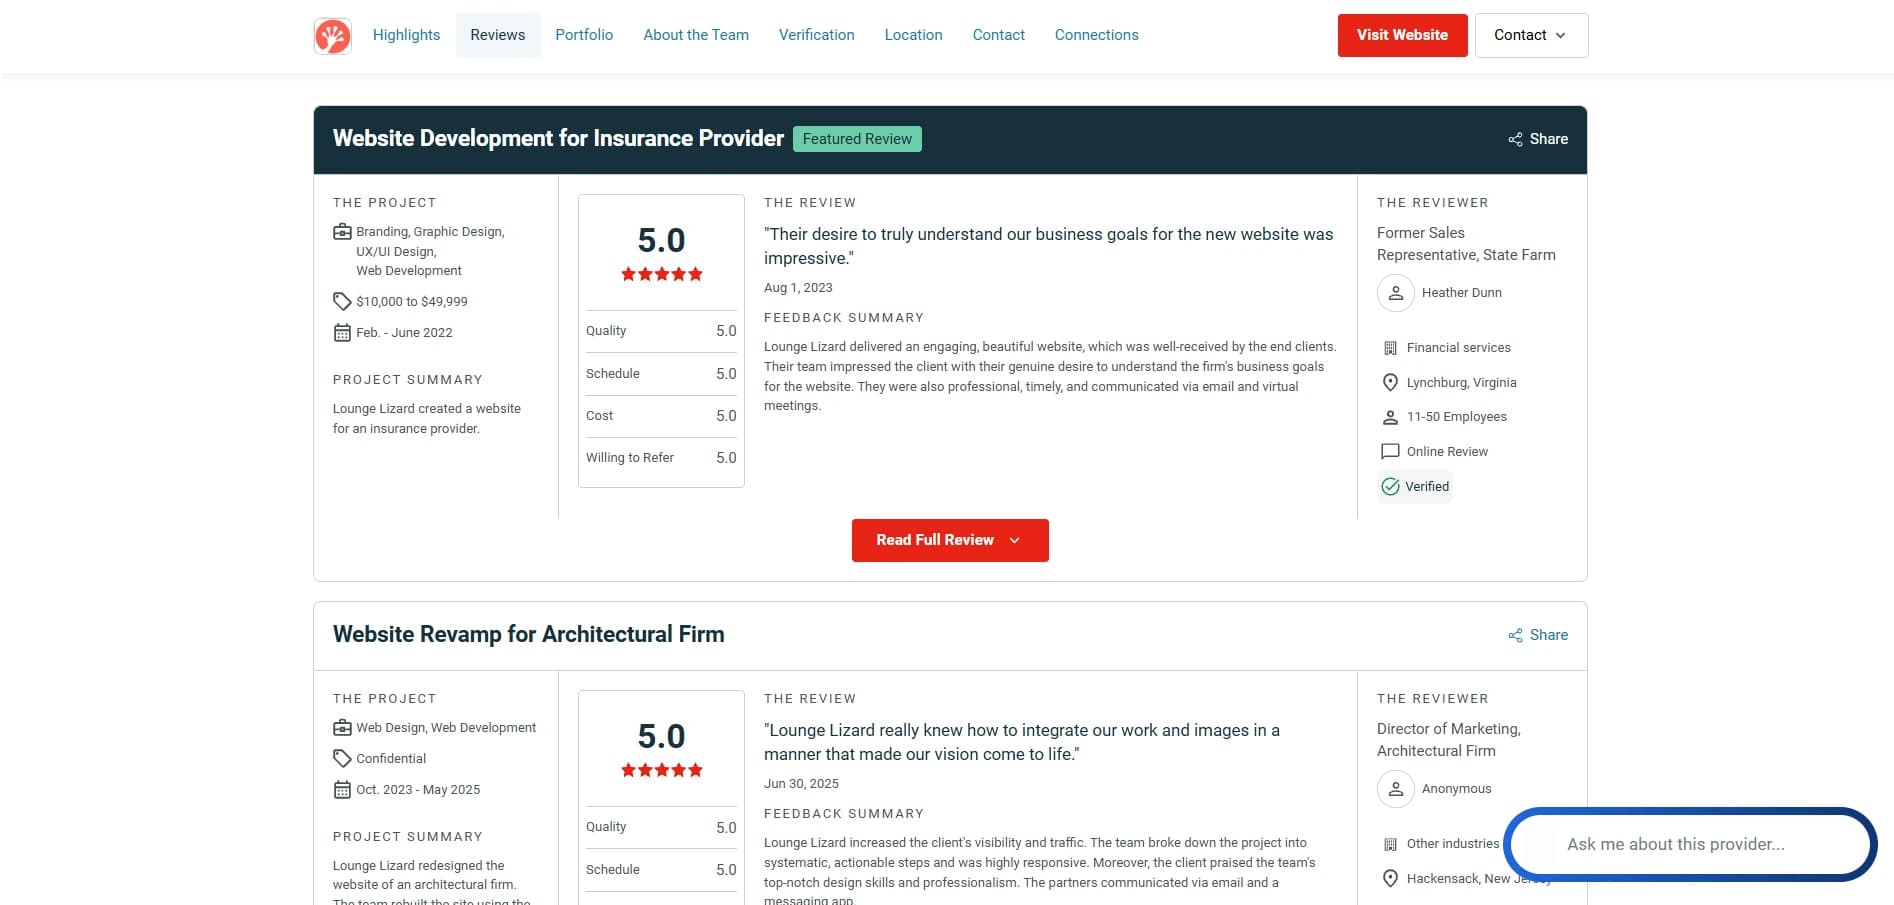1894x905 pixels.
Task: Click the green Verified checkmark icon
Action: click(1391, 487)
